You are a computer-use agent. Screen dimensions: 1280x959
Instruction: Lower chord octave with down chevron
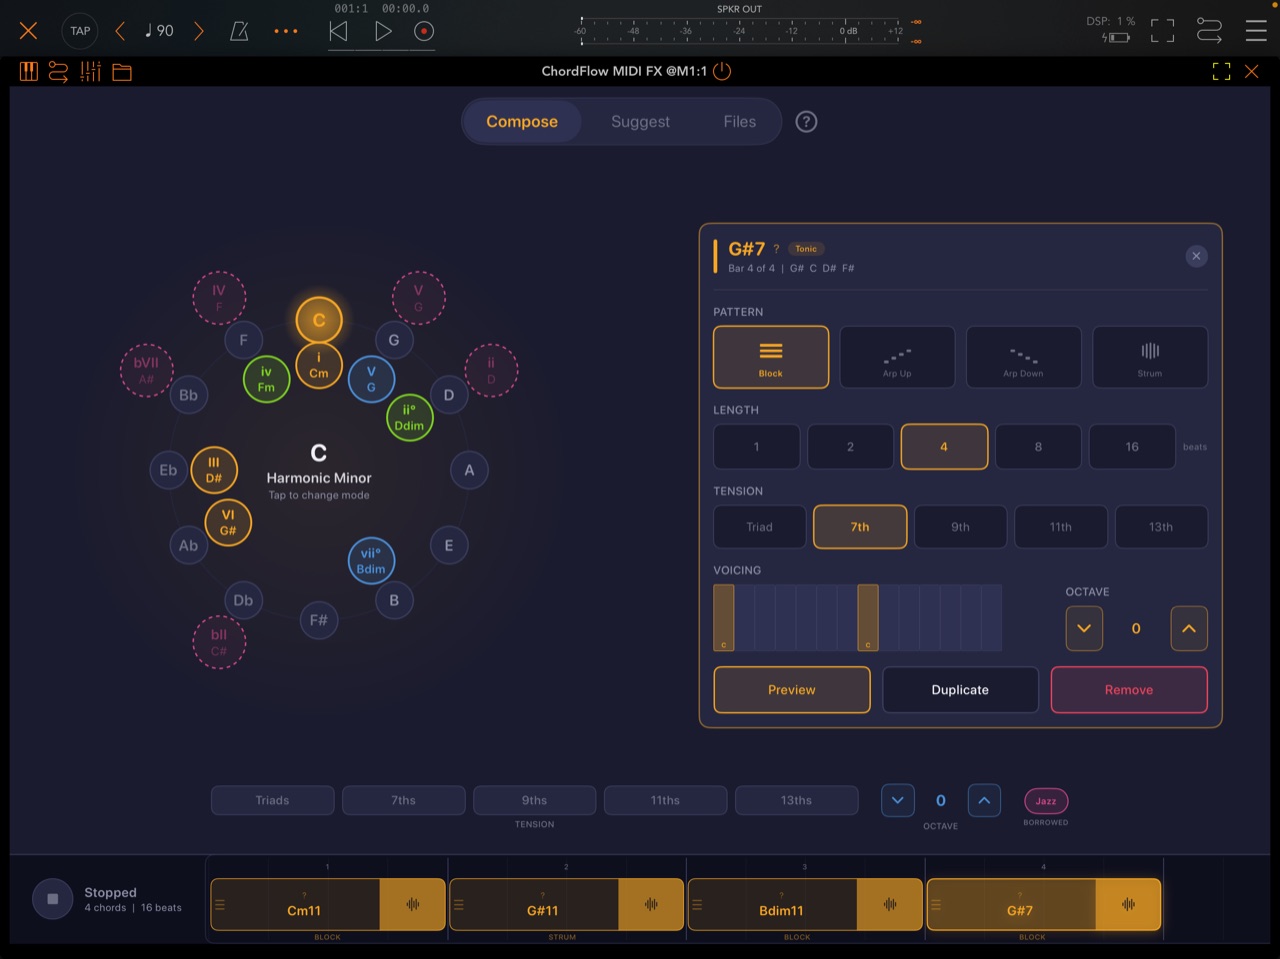[x=1084, y=629]
